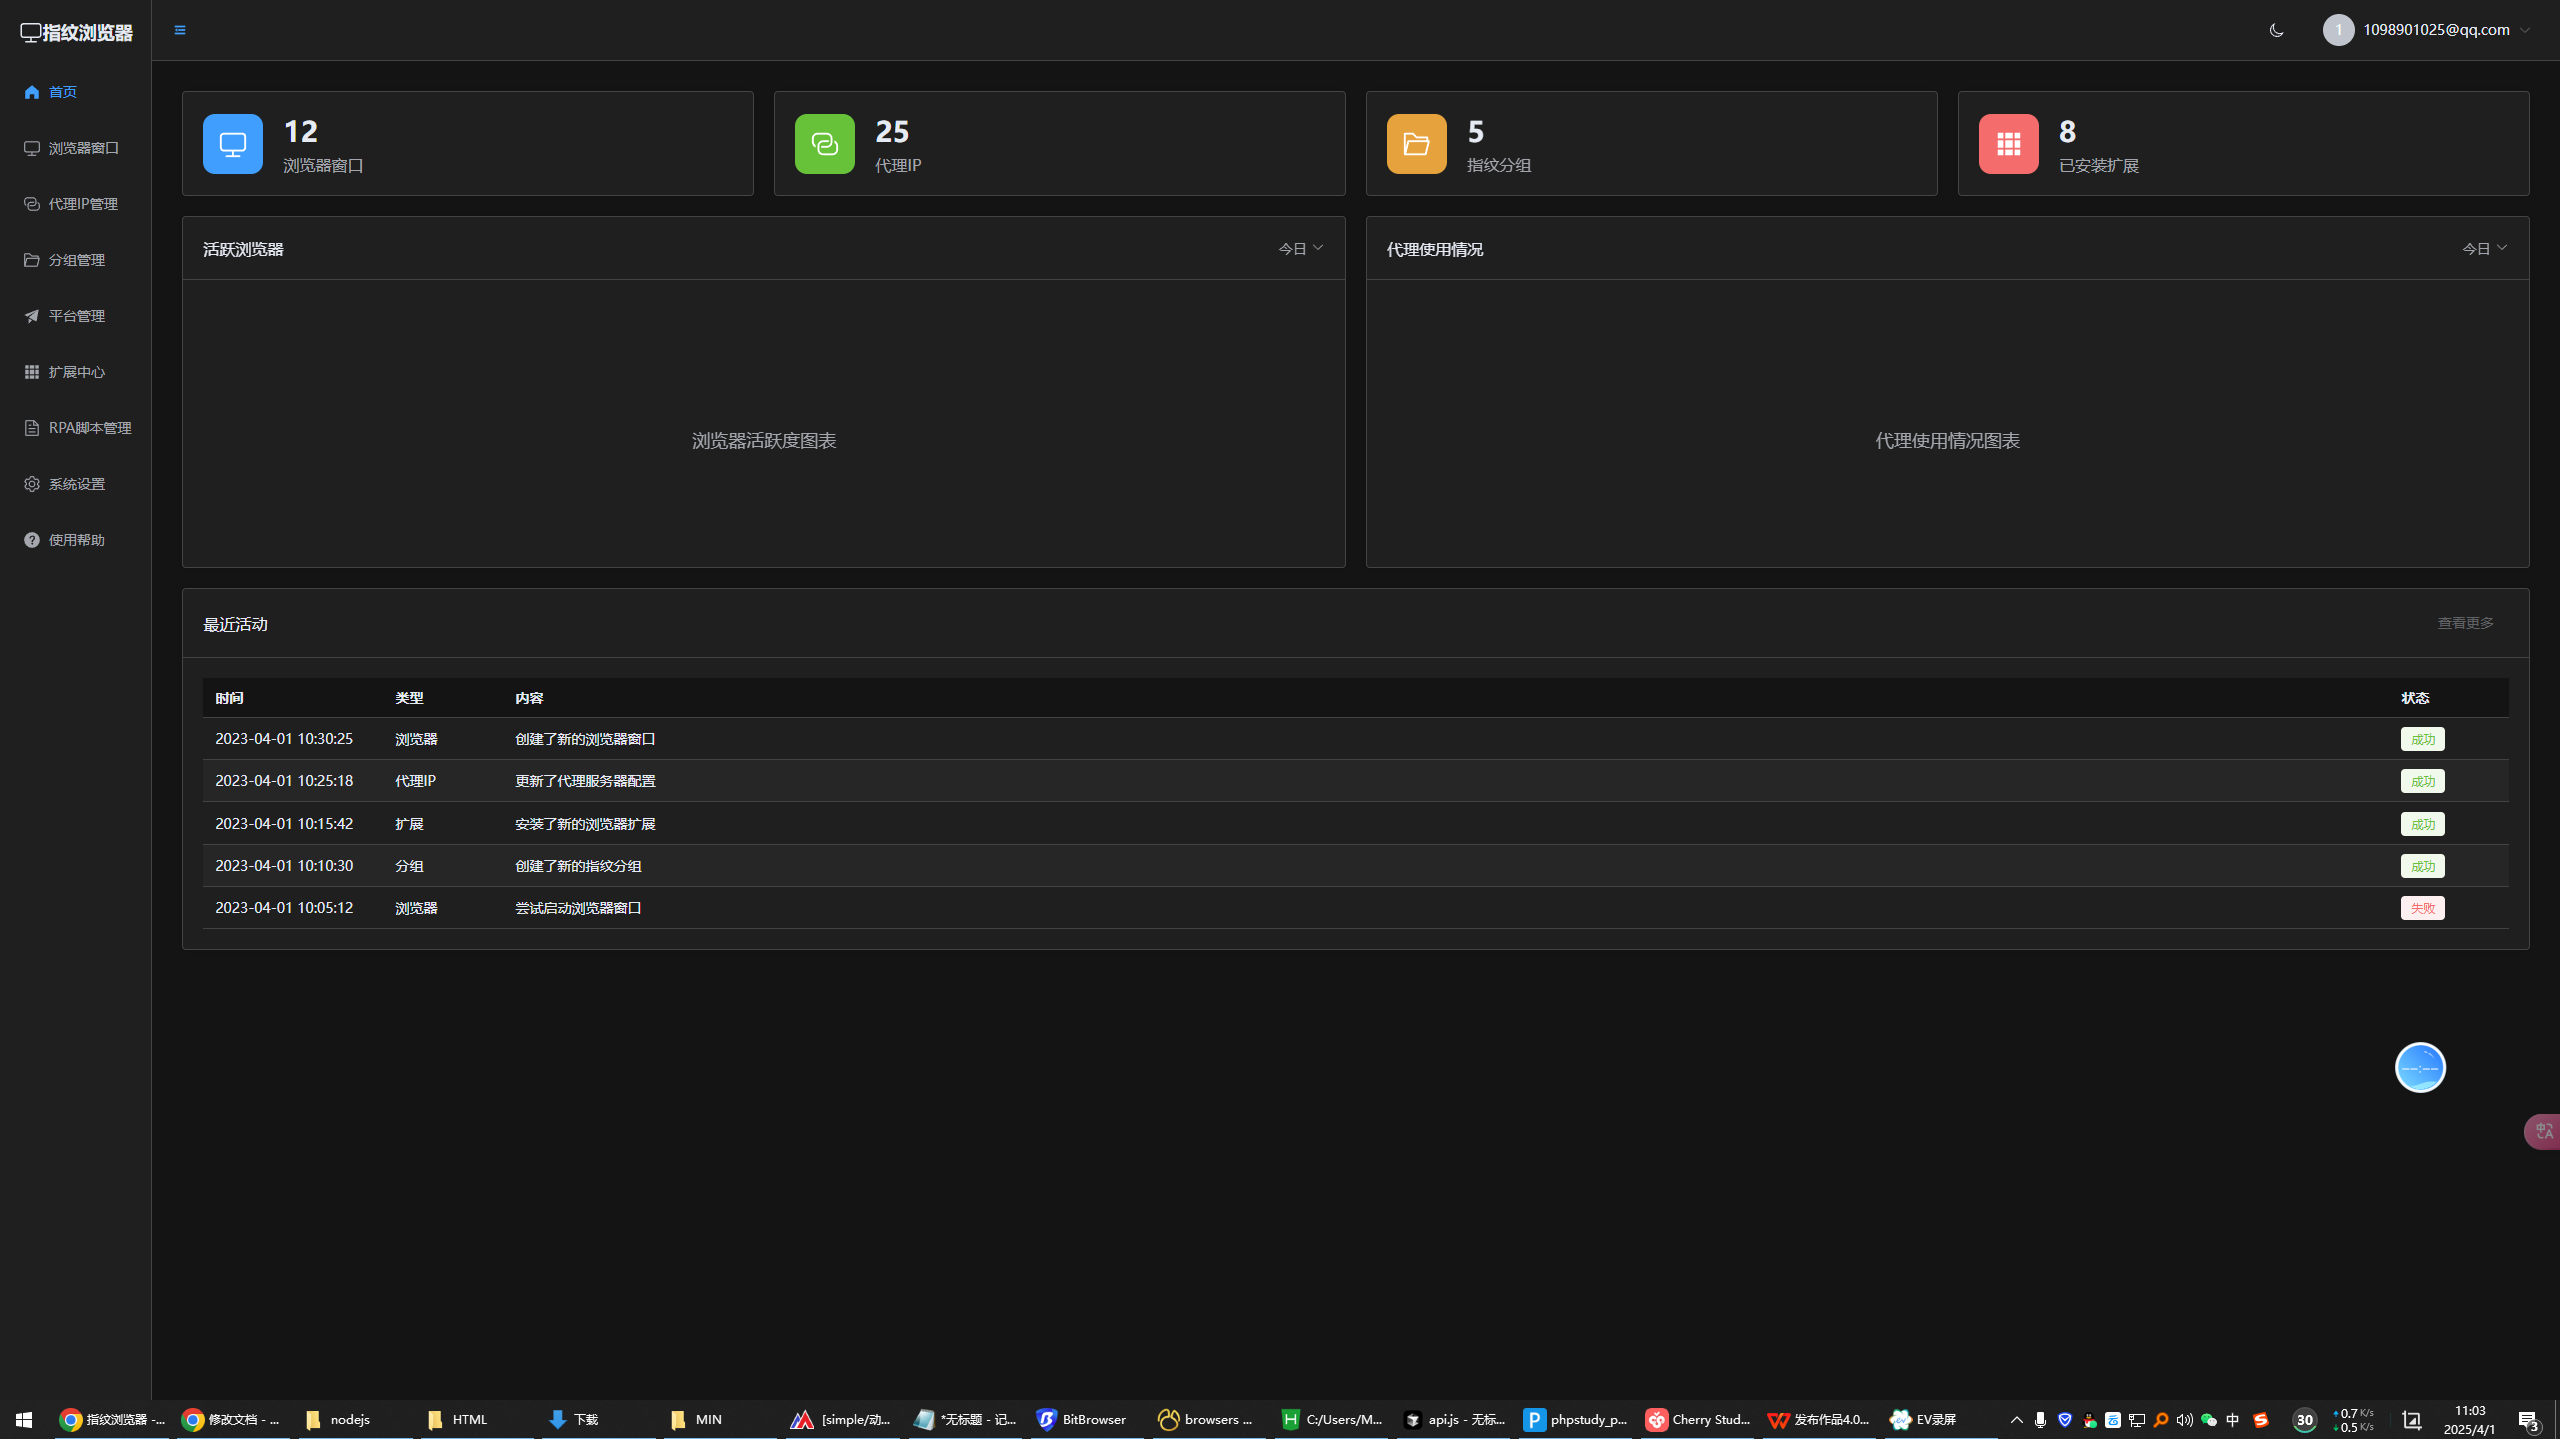Expand the 1098901025@qq.com account menu

(x=2436, y=30)
